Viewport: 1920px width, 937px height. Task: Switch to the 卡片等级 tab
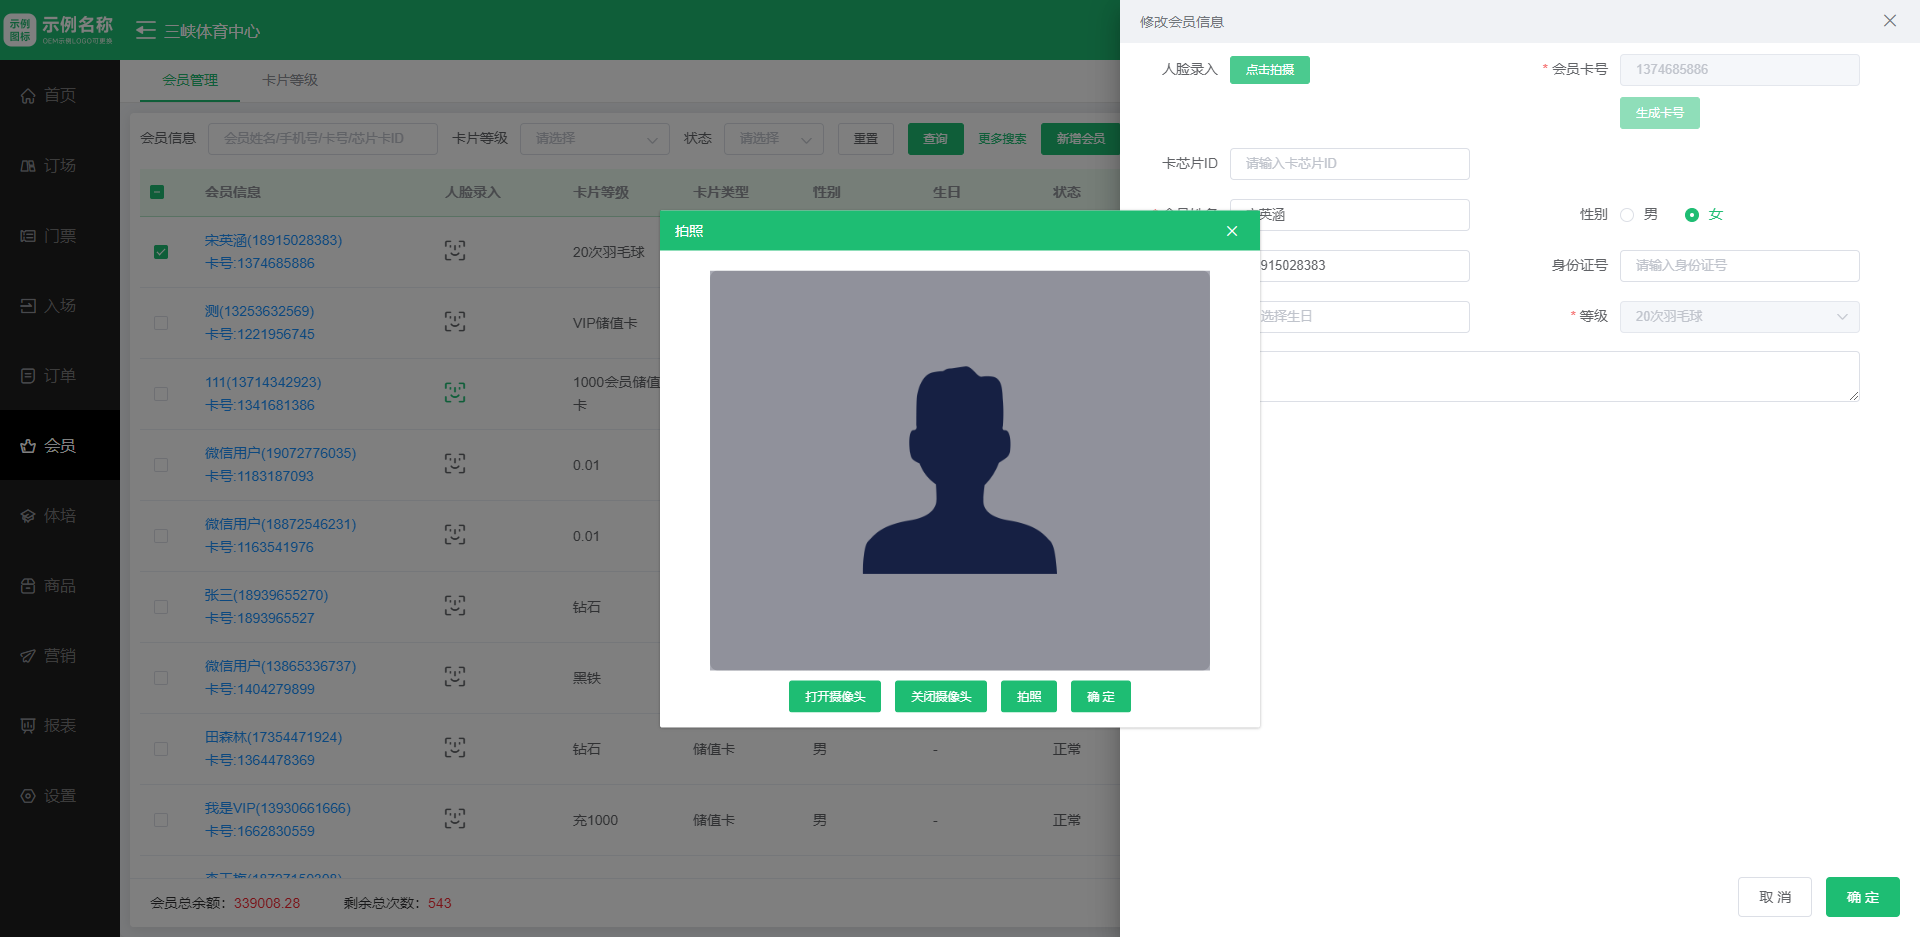coord(290,80)
